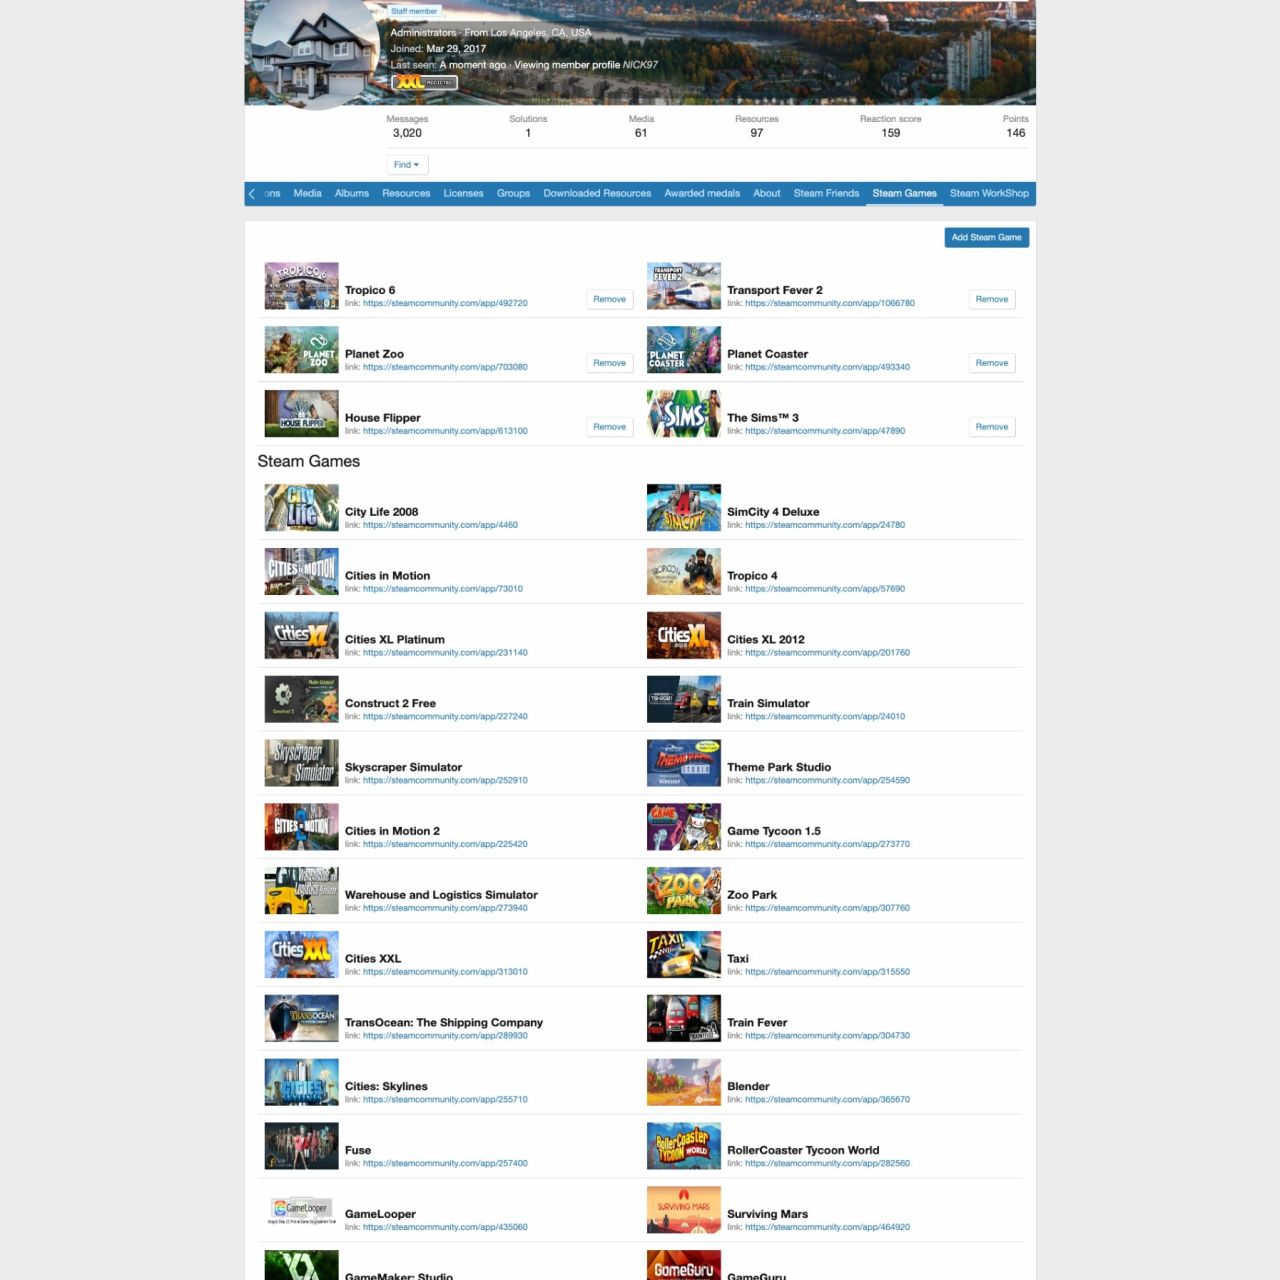
Task: Select the Skyscraper Simulator icon
Action: coord(301,763)
